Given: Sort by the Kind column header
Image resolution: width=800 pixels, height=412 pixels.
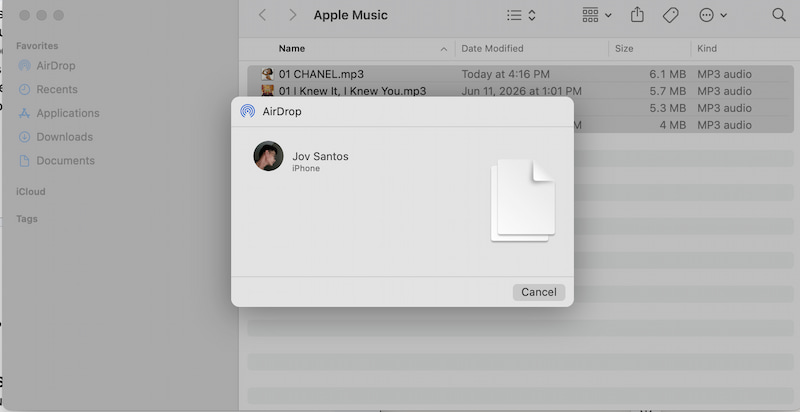Looking at the screenshot, I should coord(707,48).
